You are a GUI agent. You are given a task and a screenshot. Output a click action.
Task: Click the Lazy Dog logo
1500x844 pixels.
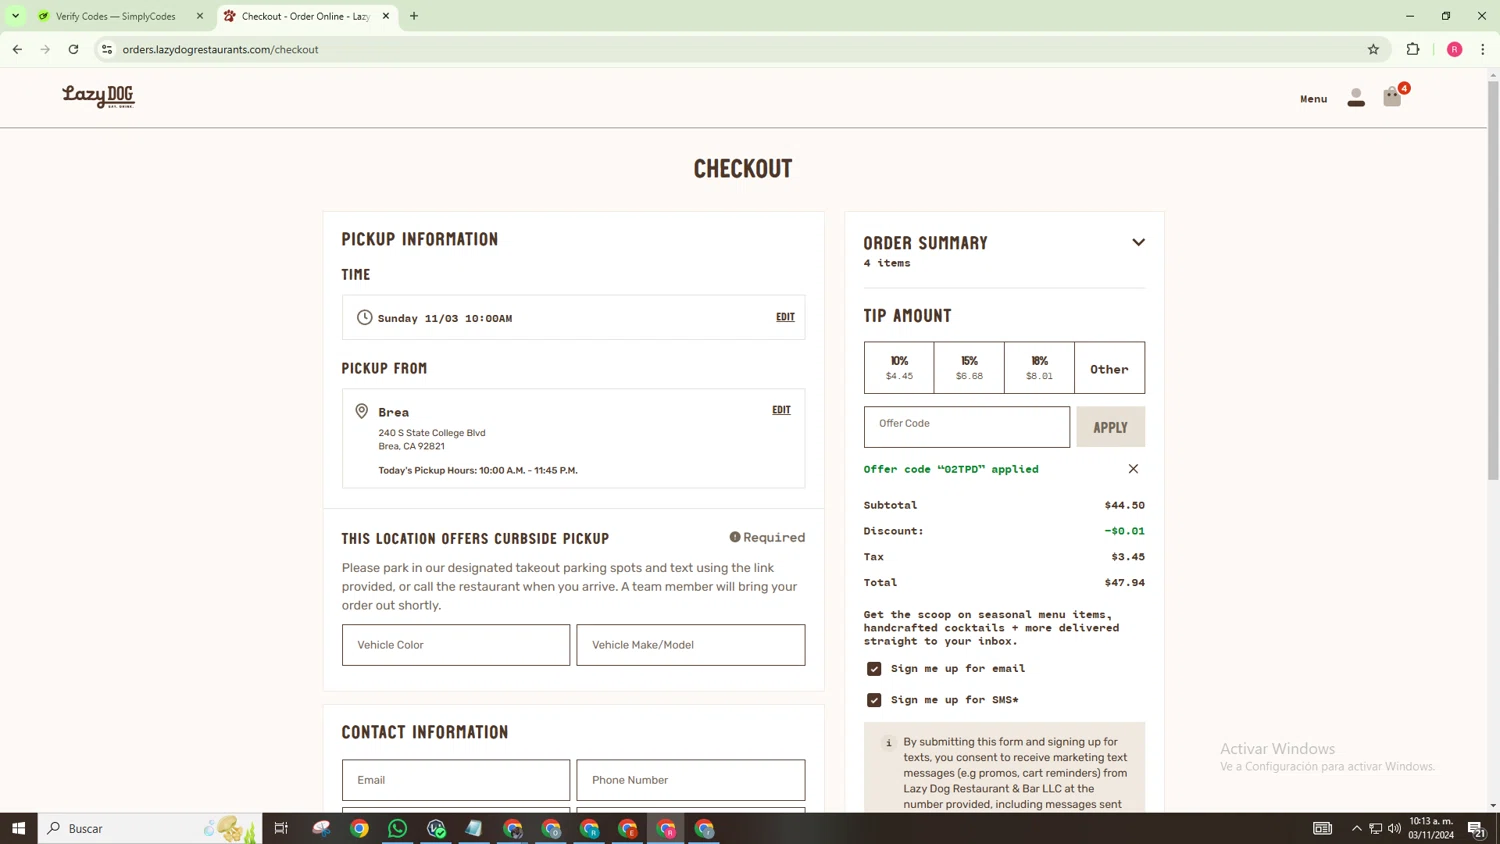98,96
